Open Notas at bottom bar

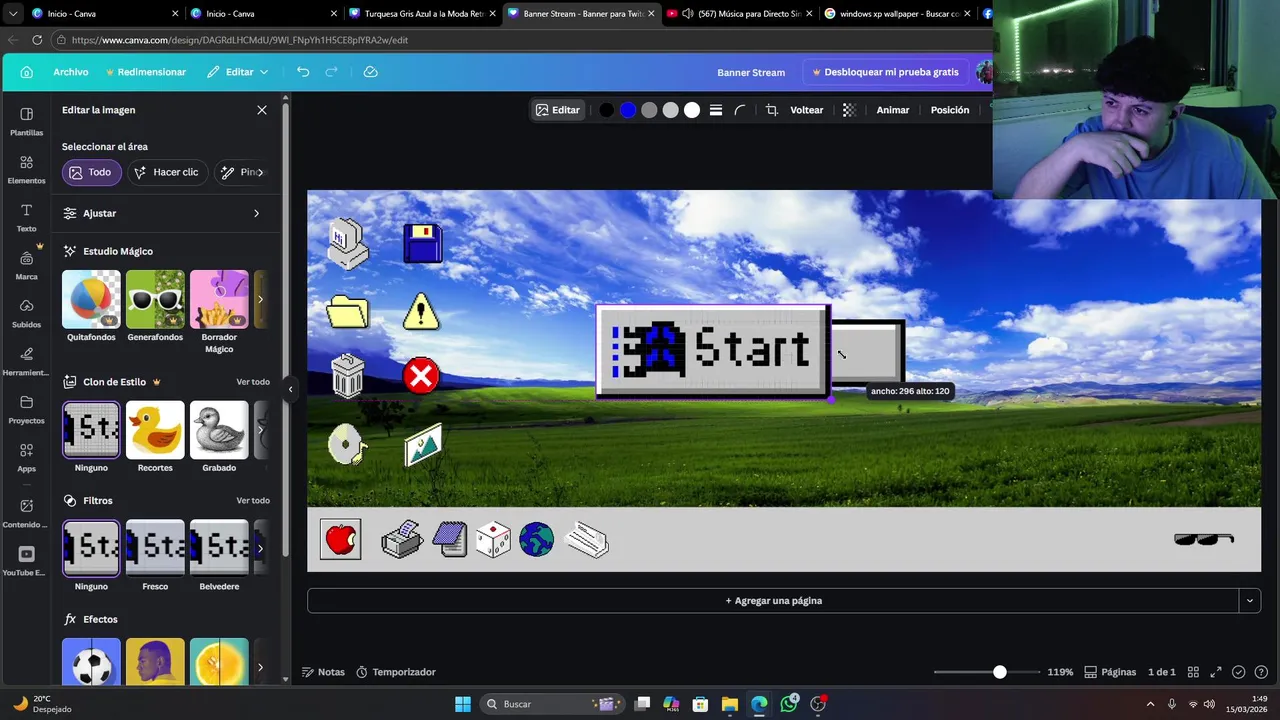click(x=323, y=672)
